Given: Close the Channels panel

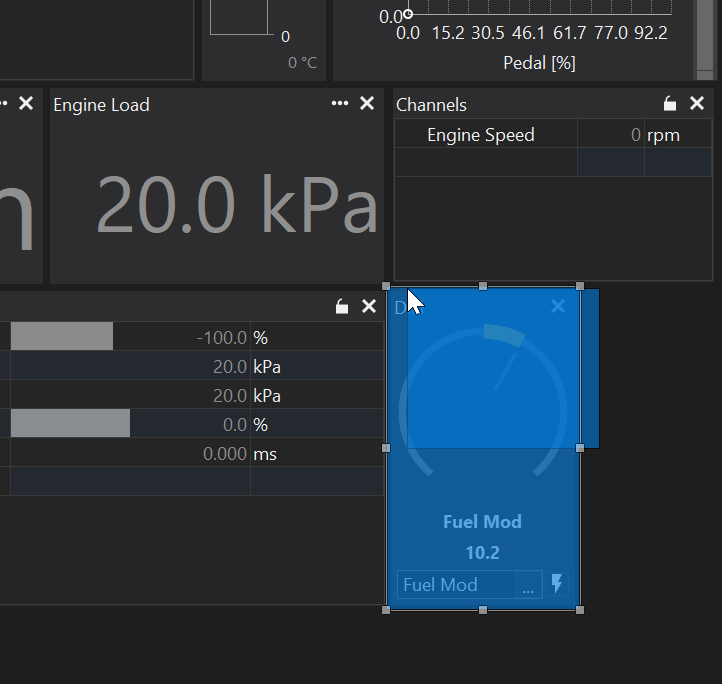Looking at the screenshot, I should pos(697,104).
